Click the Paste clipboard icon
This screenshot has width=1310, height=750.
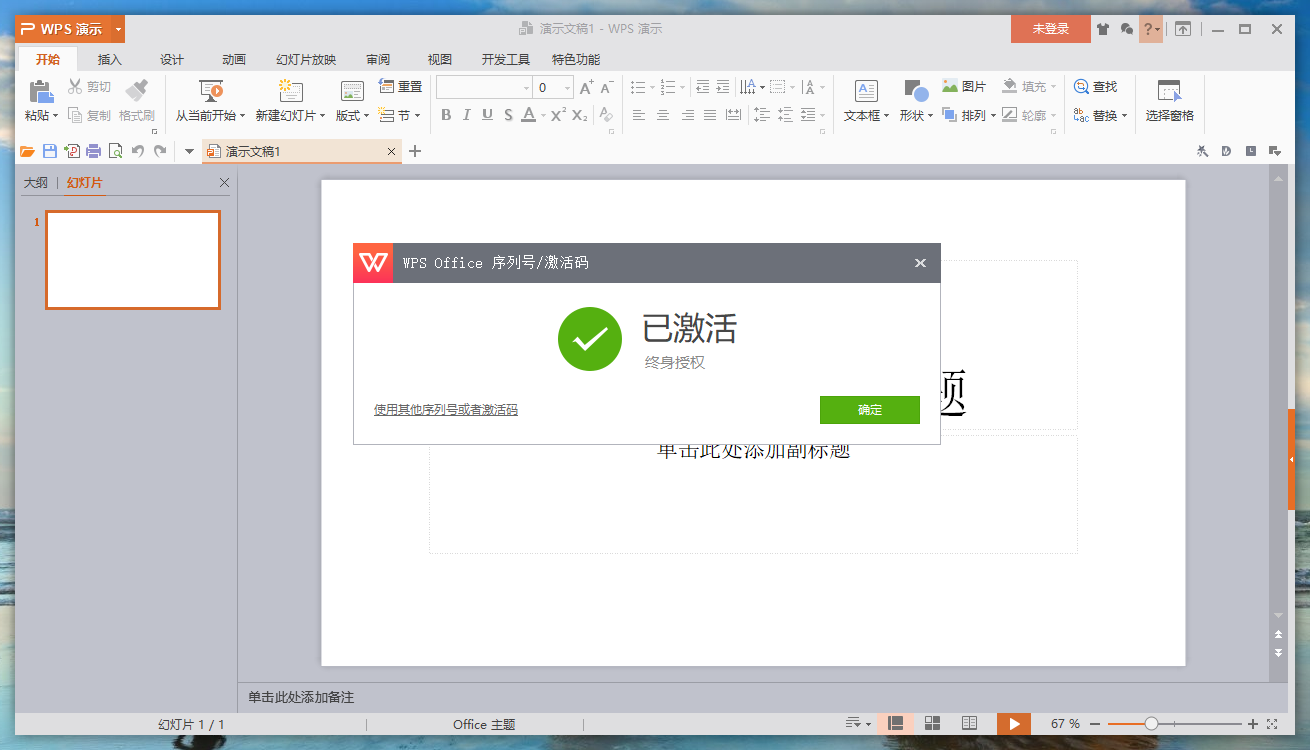(41, 92)
